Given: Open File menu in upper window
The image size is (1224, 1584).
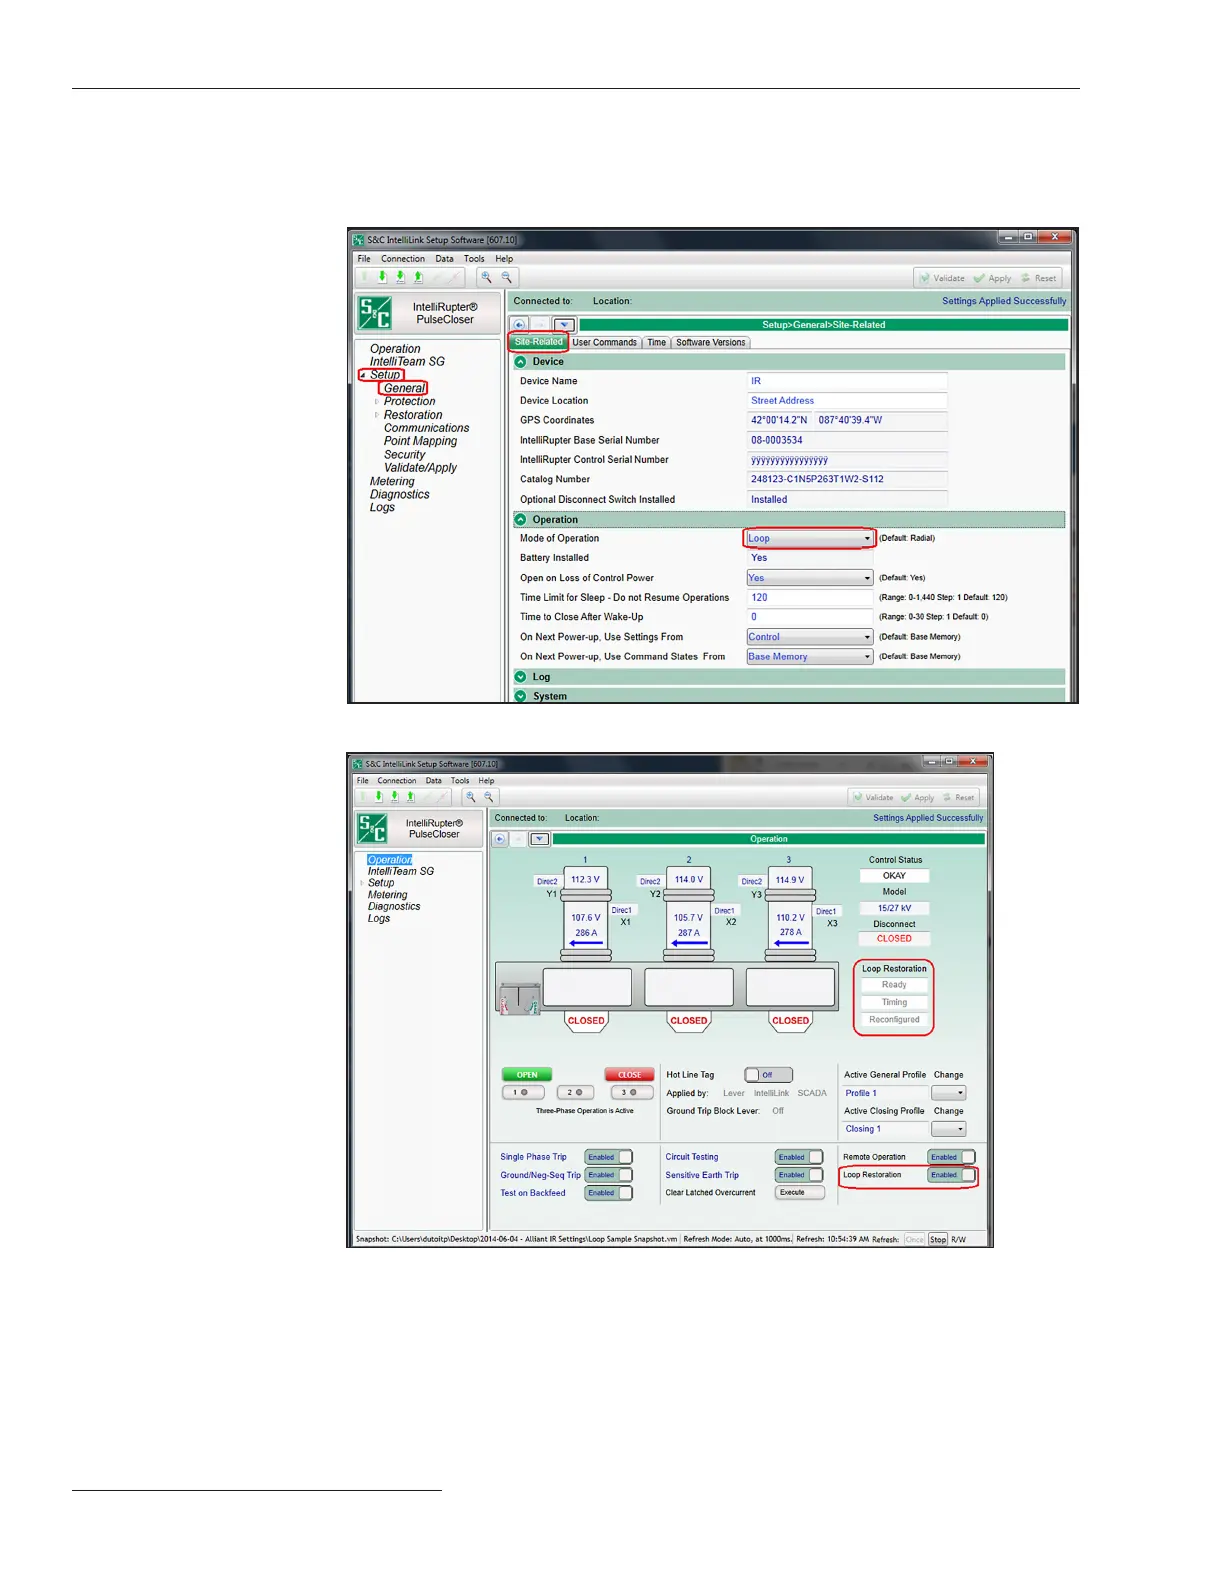Looking at the screenshot, I should pyautogui.click(x=364, y=259).
